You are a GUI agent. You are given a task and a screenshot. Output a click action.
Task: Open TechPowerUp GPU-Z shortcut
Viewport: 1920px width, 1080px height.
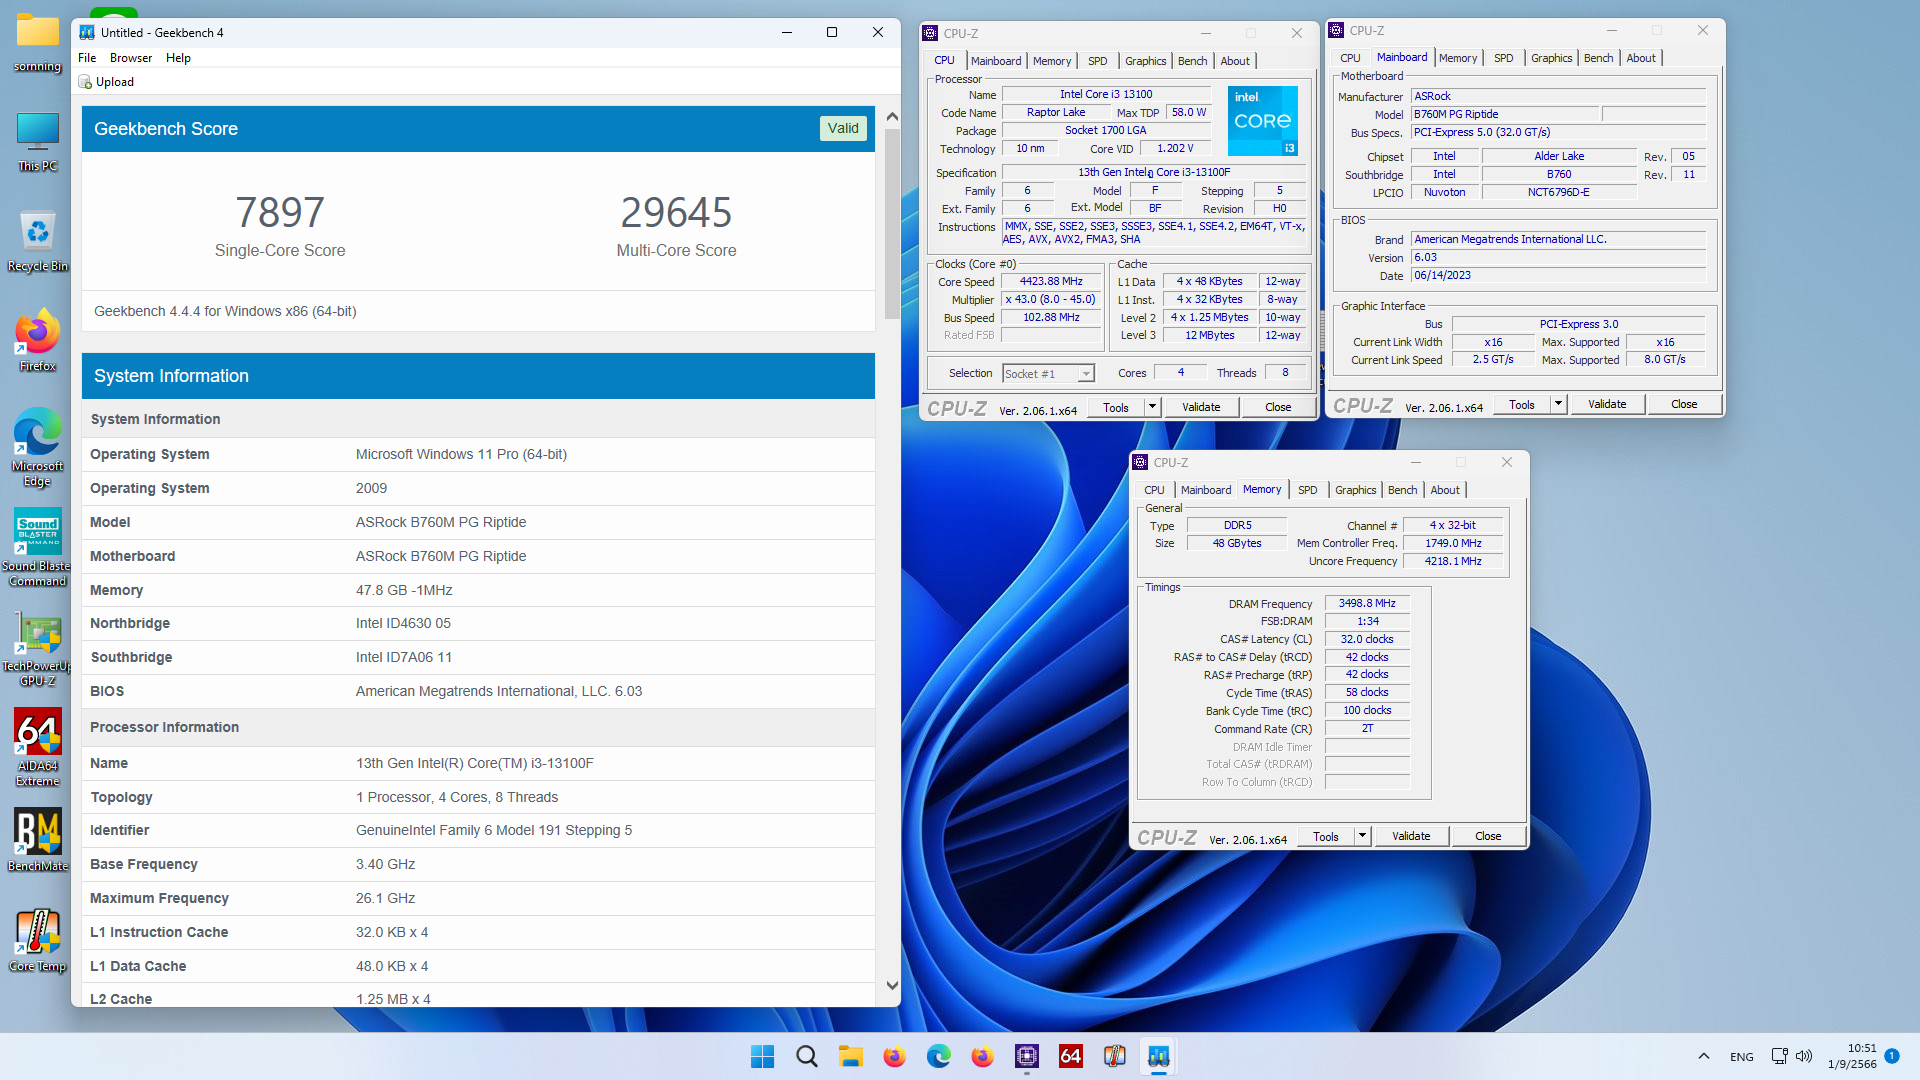(x=37, y=648)
